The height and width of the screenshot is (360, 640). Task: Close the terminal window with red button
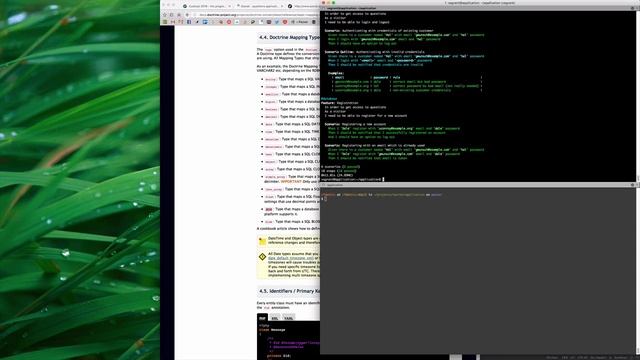(324, 3)
